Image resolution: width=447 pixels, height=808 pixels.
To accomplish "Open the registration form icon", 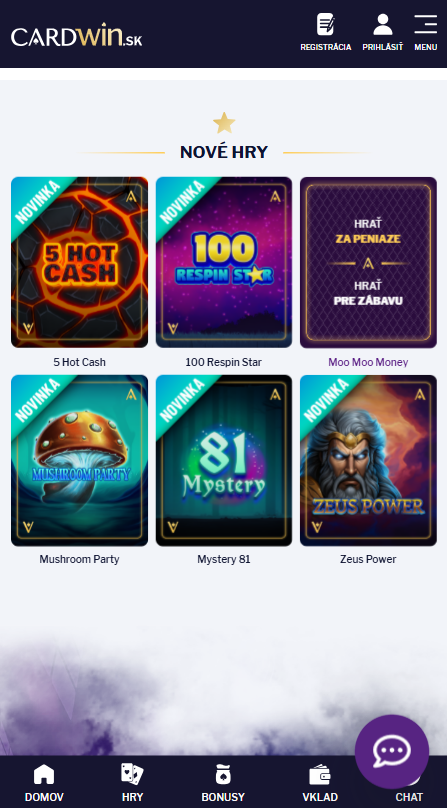I will click(325, 25).
